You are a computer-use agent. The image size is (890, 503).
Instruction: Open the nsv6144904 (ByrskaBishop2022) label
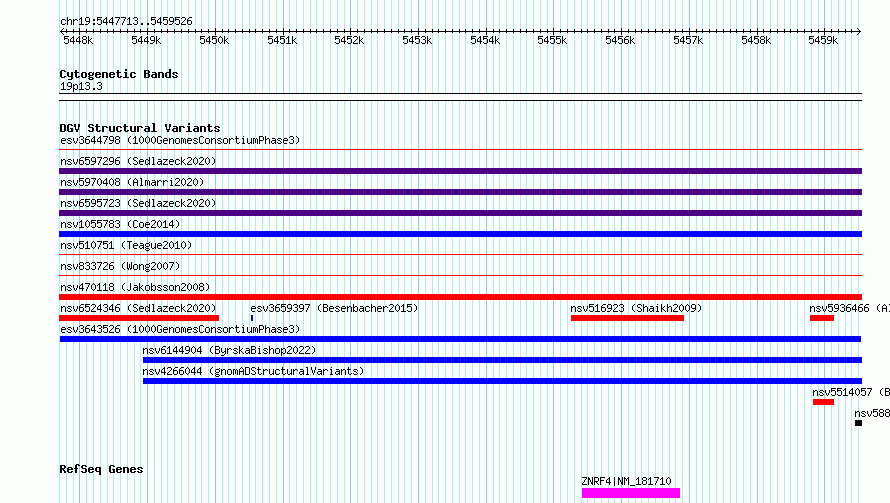coord(229,350)
